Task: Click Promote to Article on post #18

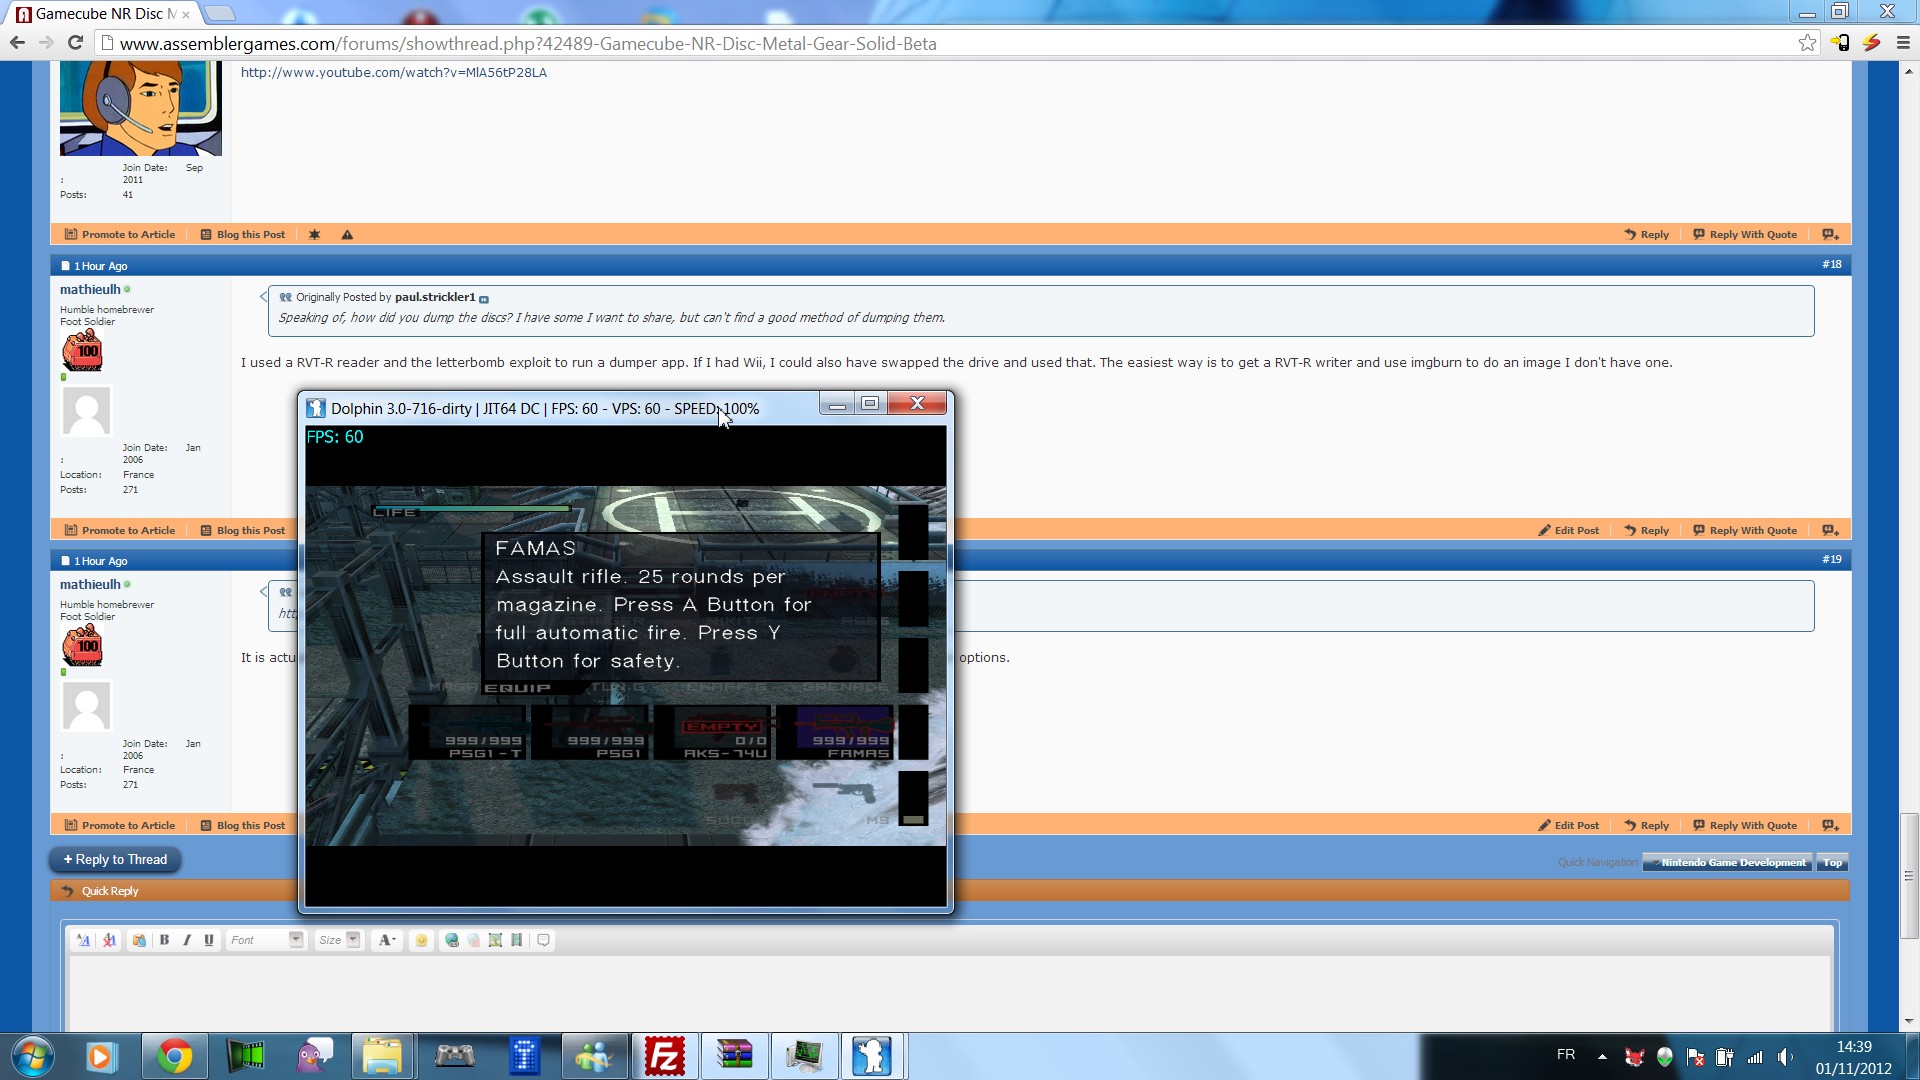Action: pyautogui.click(x=120, y=530)
